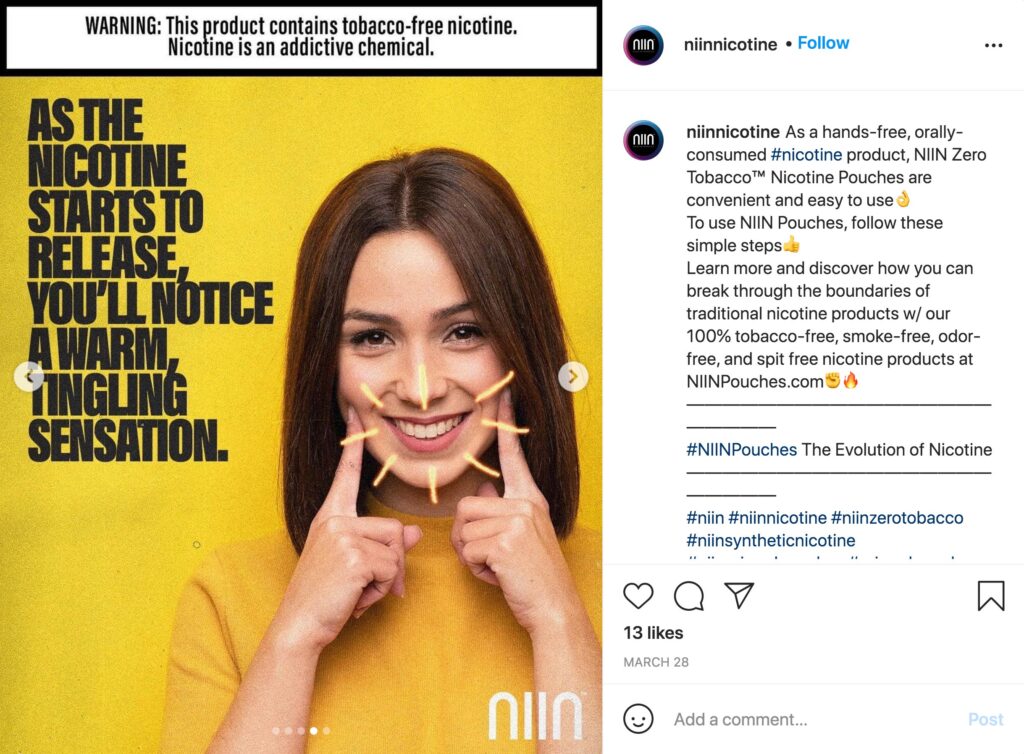Open niinnicotine profile picture in header
The image size is (1024, 754).
coord(643,45)
